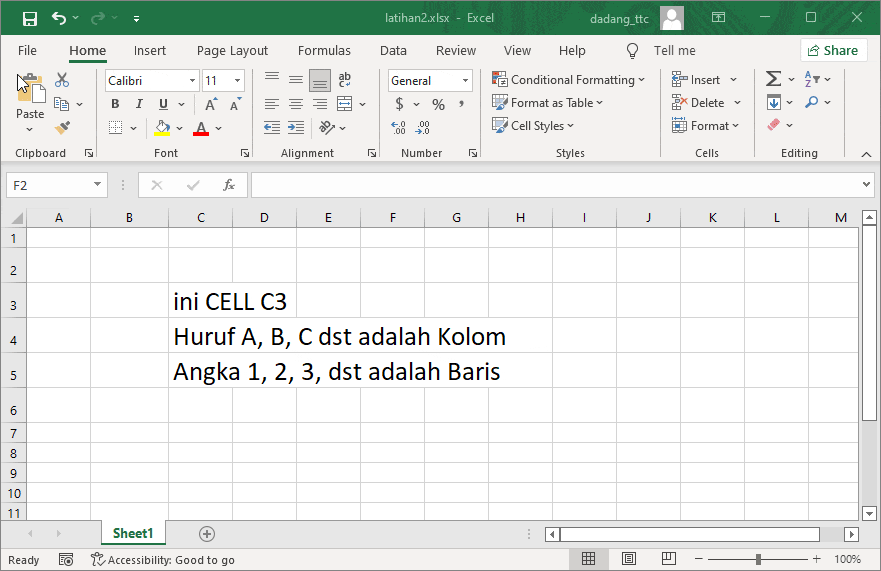Adjust the zoom slider

click(758, 559)
